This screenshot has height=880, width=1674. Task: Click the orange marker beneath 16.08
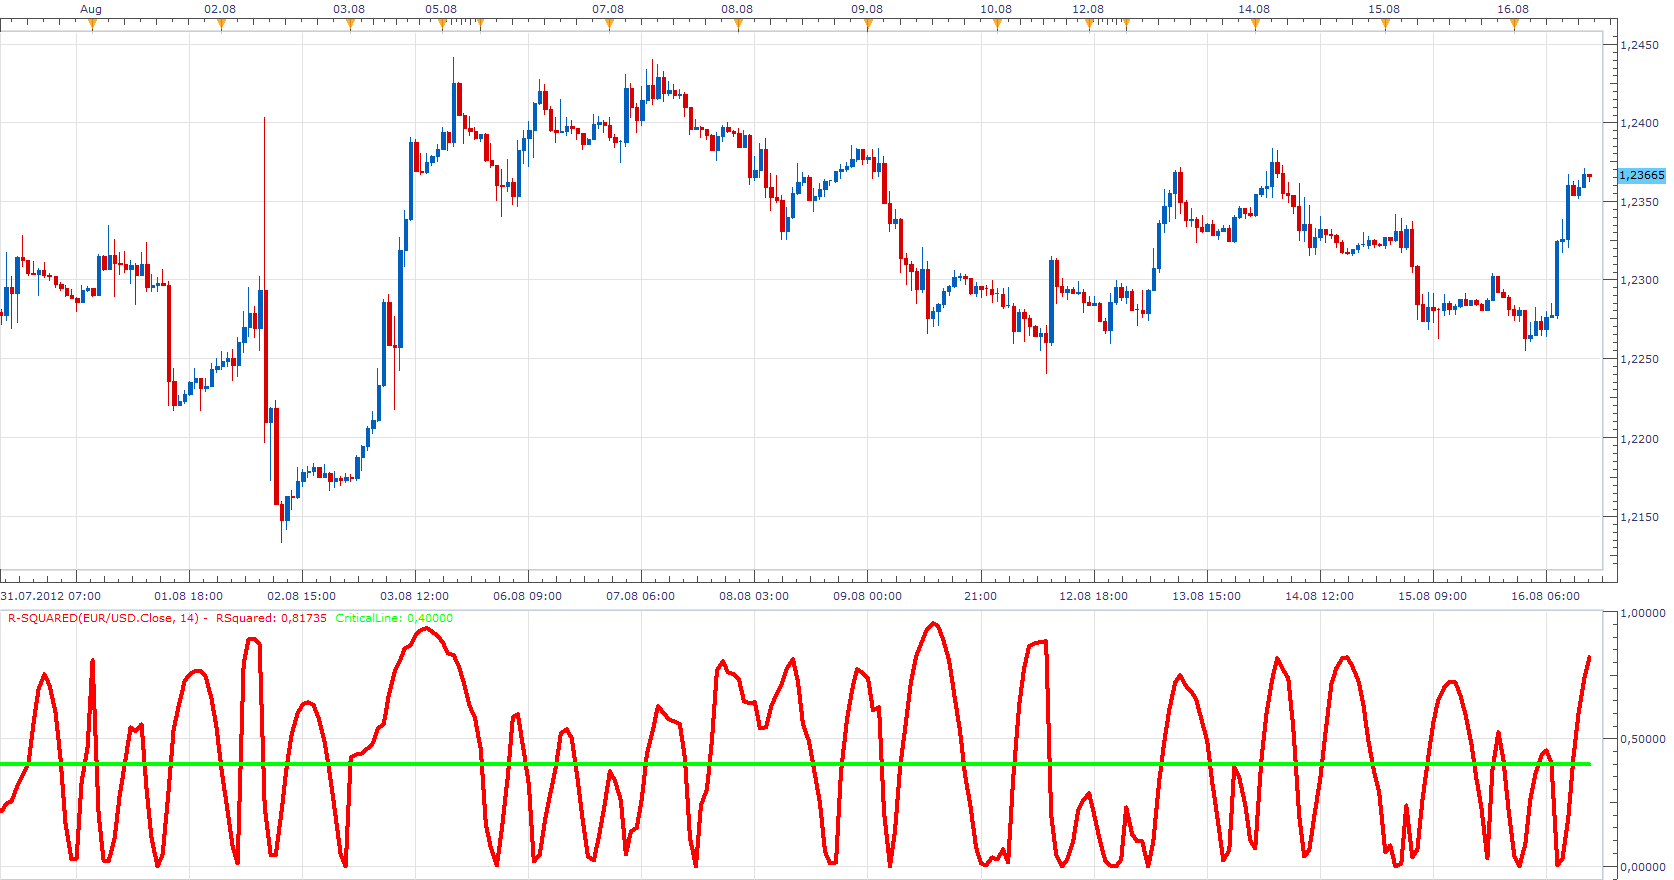(1514, 25)
